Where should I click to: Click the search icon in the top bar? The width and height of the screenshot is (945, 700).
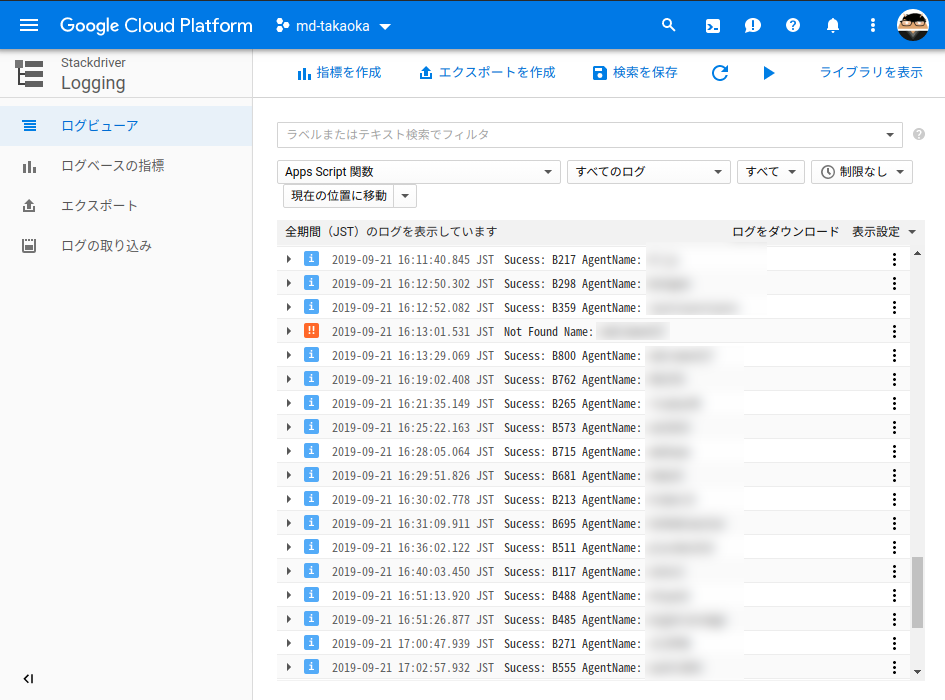tap(669, 25)
